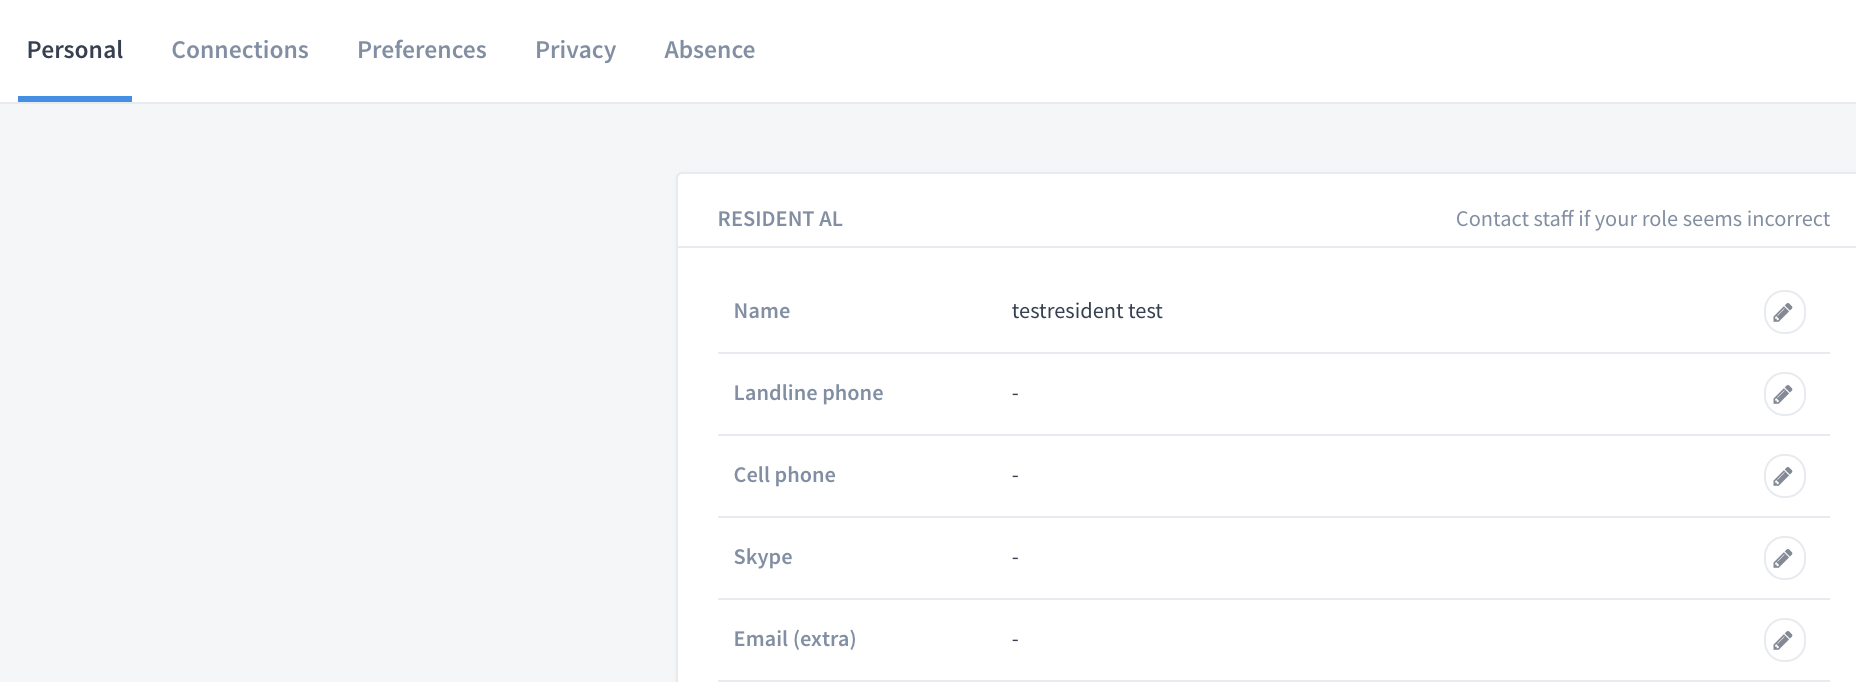This screenshot has height=682, width=1856.
Task: Click the RESIDENT AL role heading
Action: coord(780,219)
